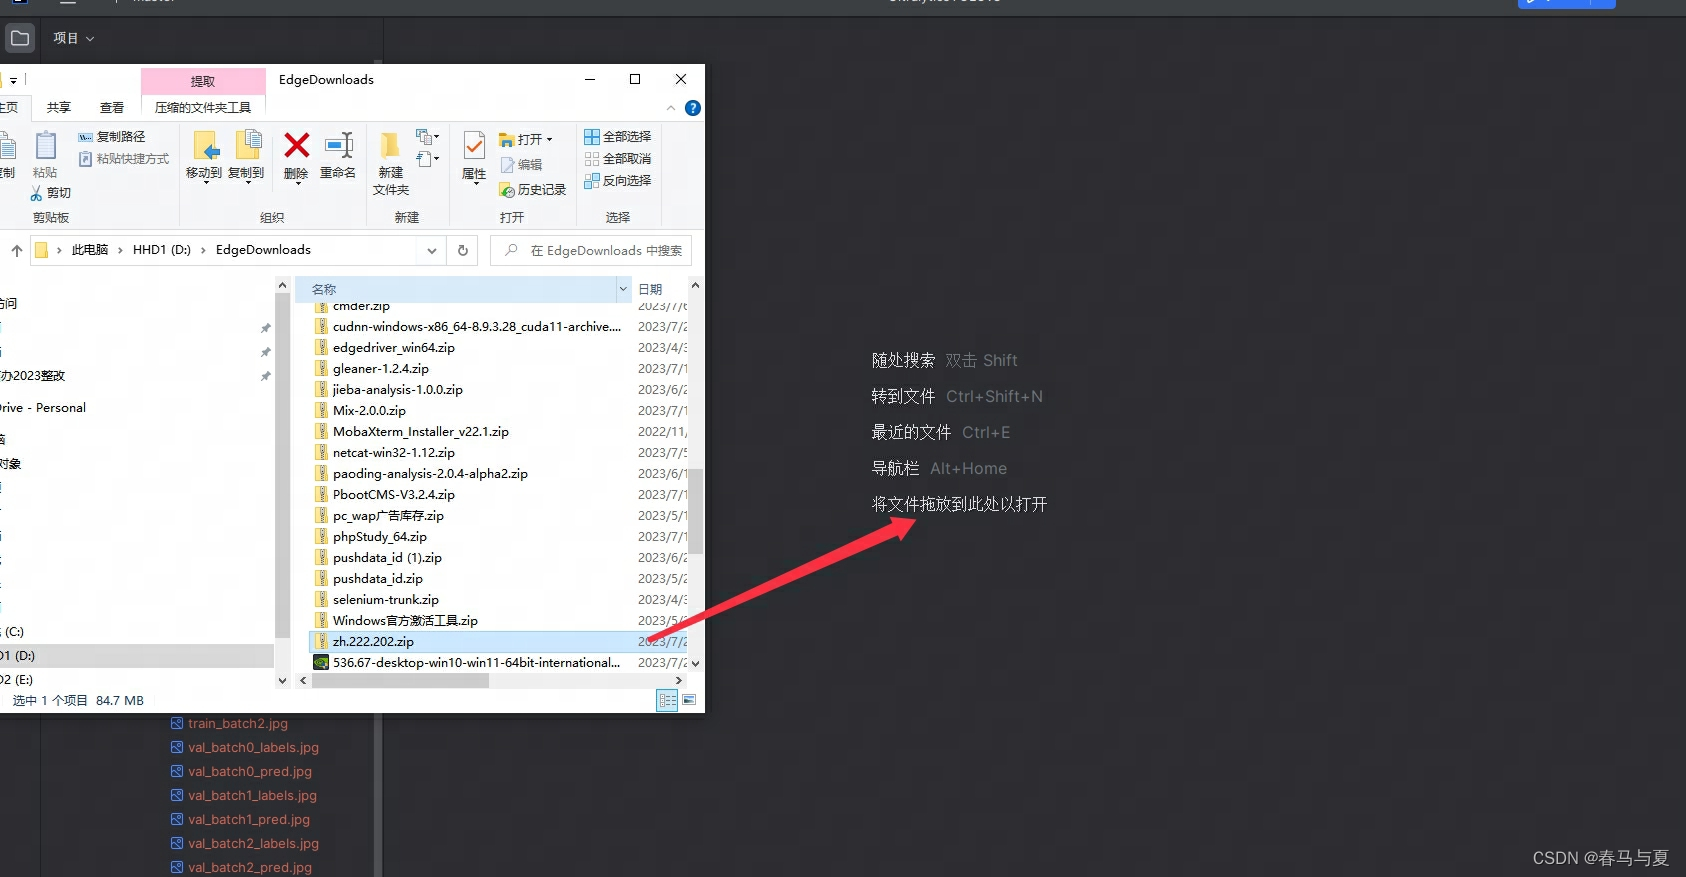Viewport: 1686px width, 877px height.
Task: Click Invert selection in the ribbon
Action: [617, 181]
